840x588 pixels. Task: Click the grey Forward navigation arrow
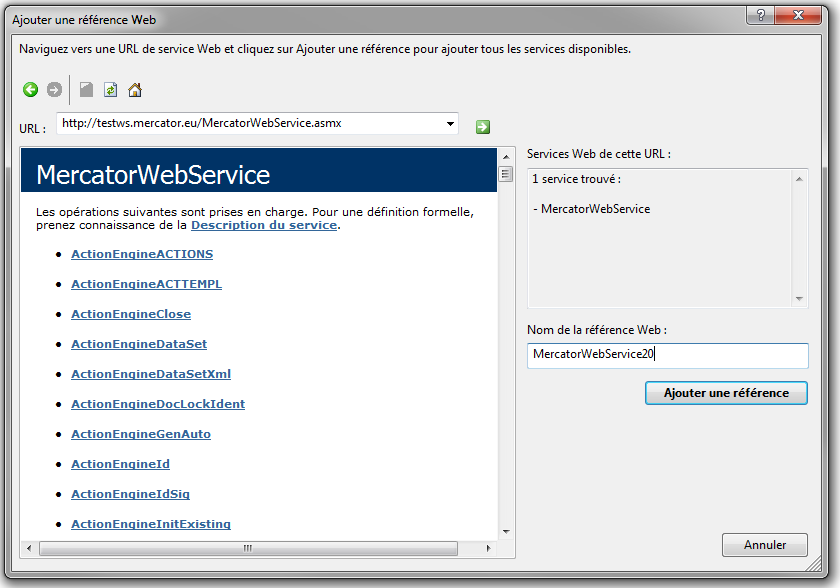point(54,90)
